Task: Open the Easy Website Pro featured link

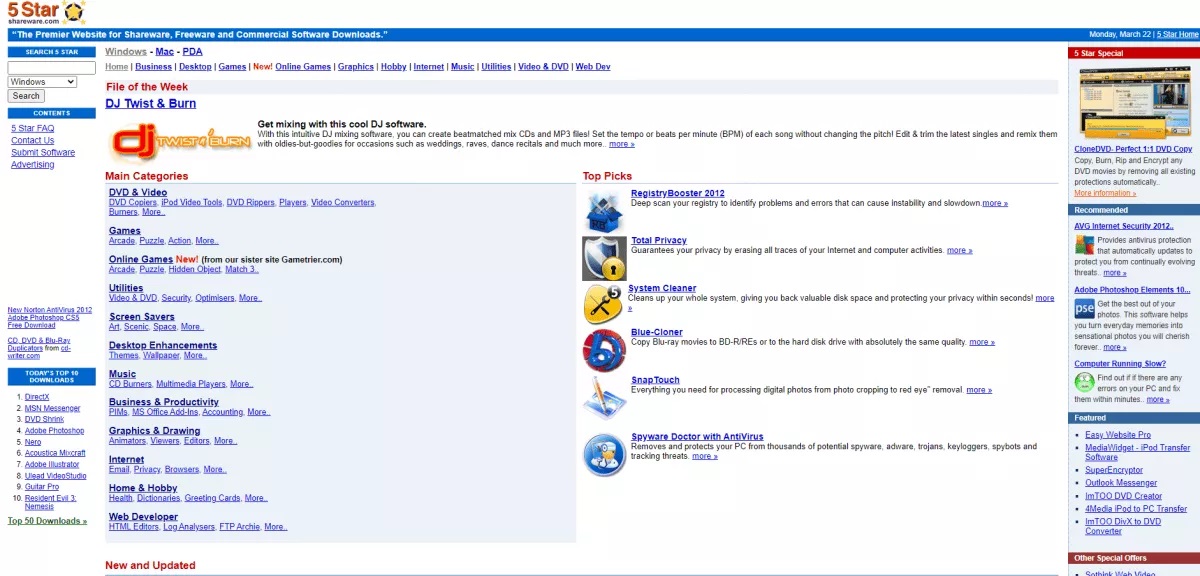Action: pyautogui.click(x=1118, y=435)
